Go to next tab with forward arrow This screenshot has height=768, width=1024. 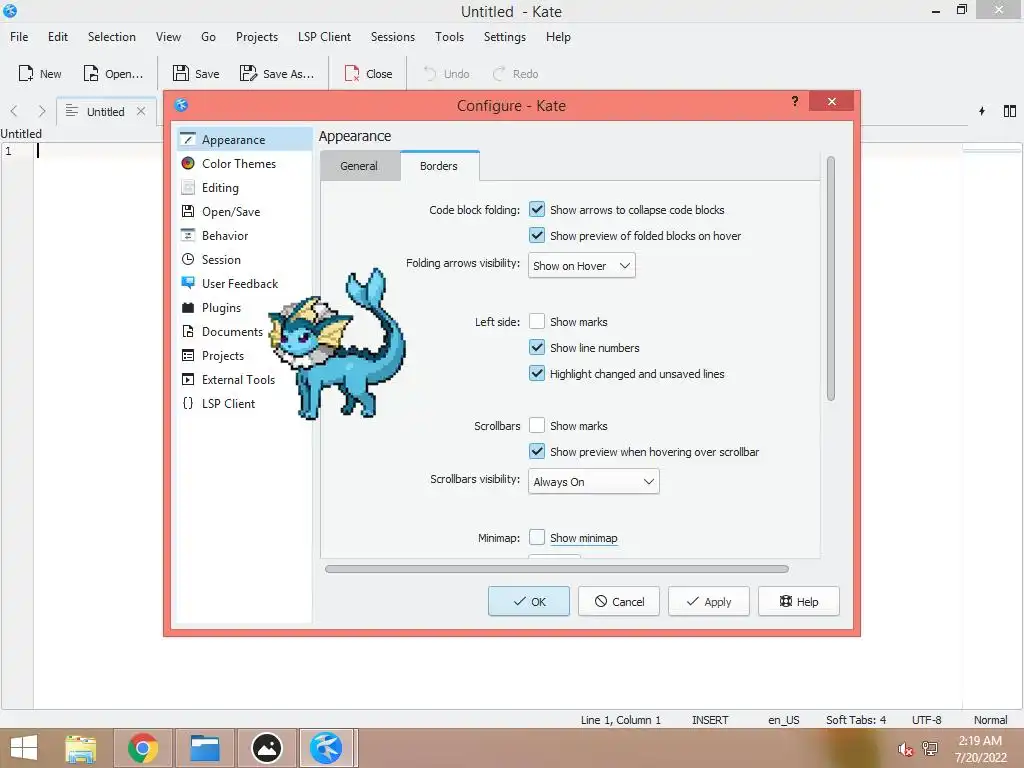pos(42,111)
